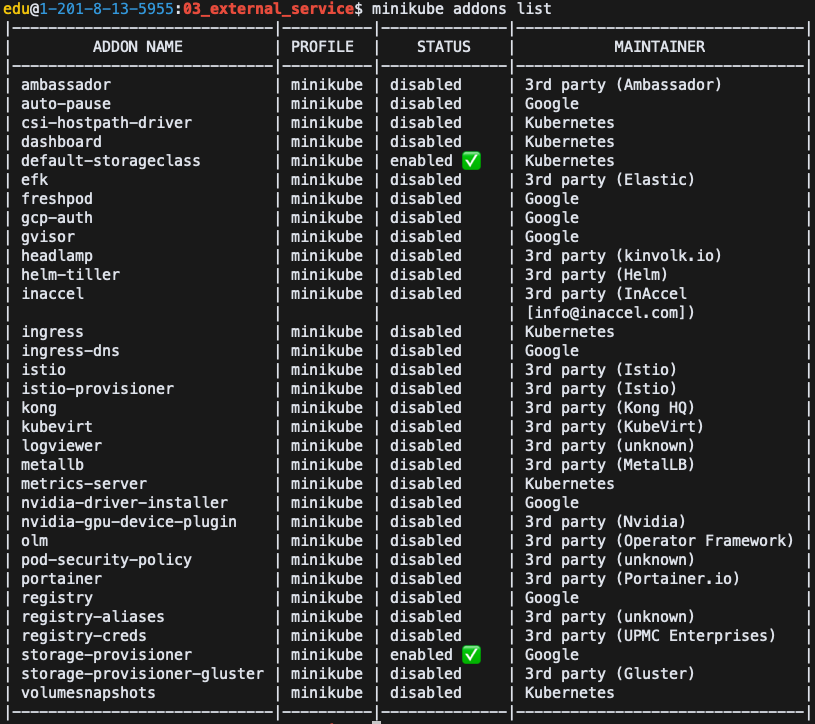The image size is (815, 724).
Task: Select the 'gvisor' addon name
Action: coord(48,236)
